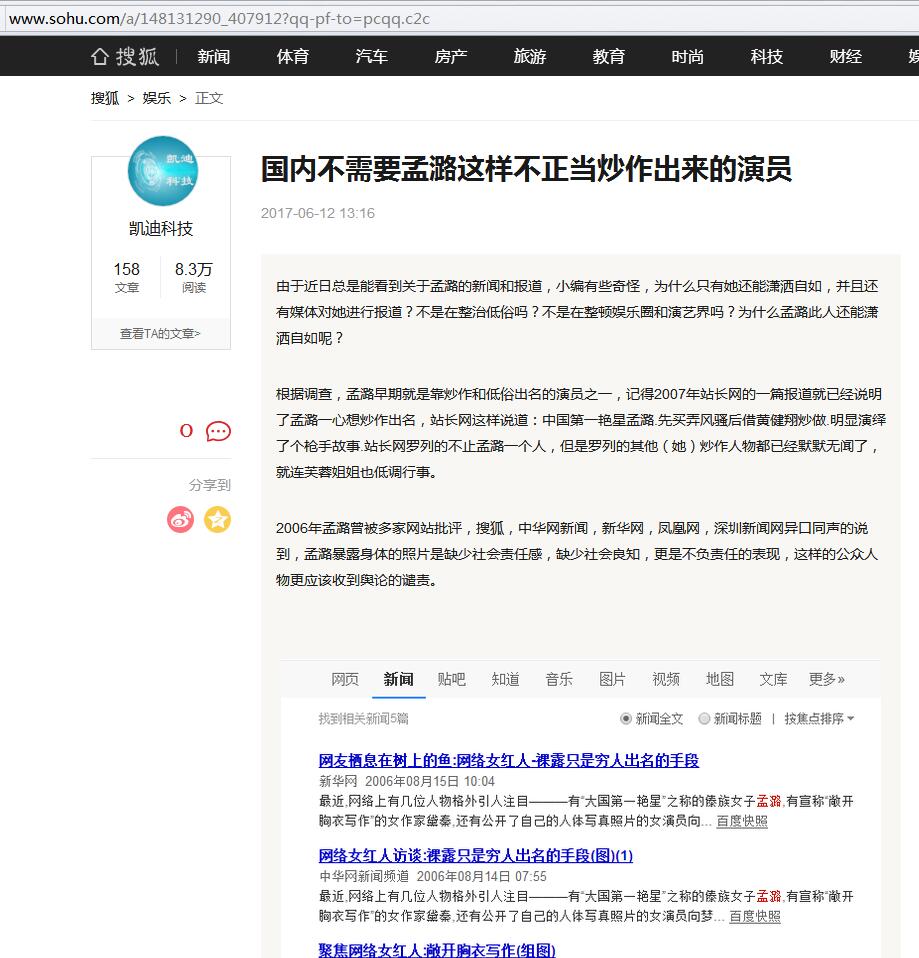
Task: Go to 科技 in top navigation
Action: 766,57
